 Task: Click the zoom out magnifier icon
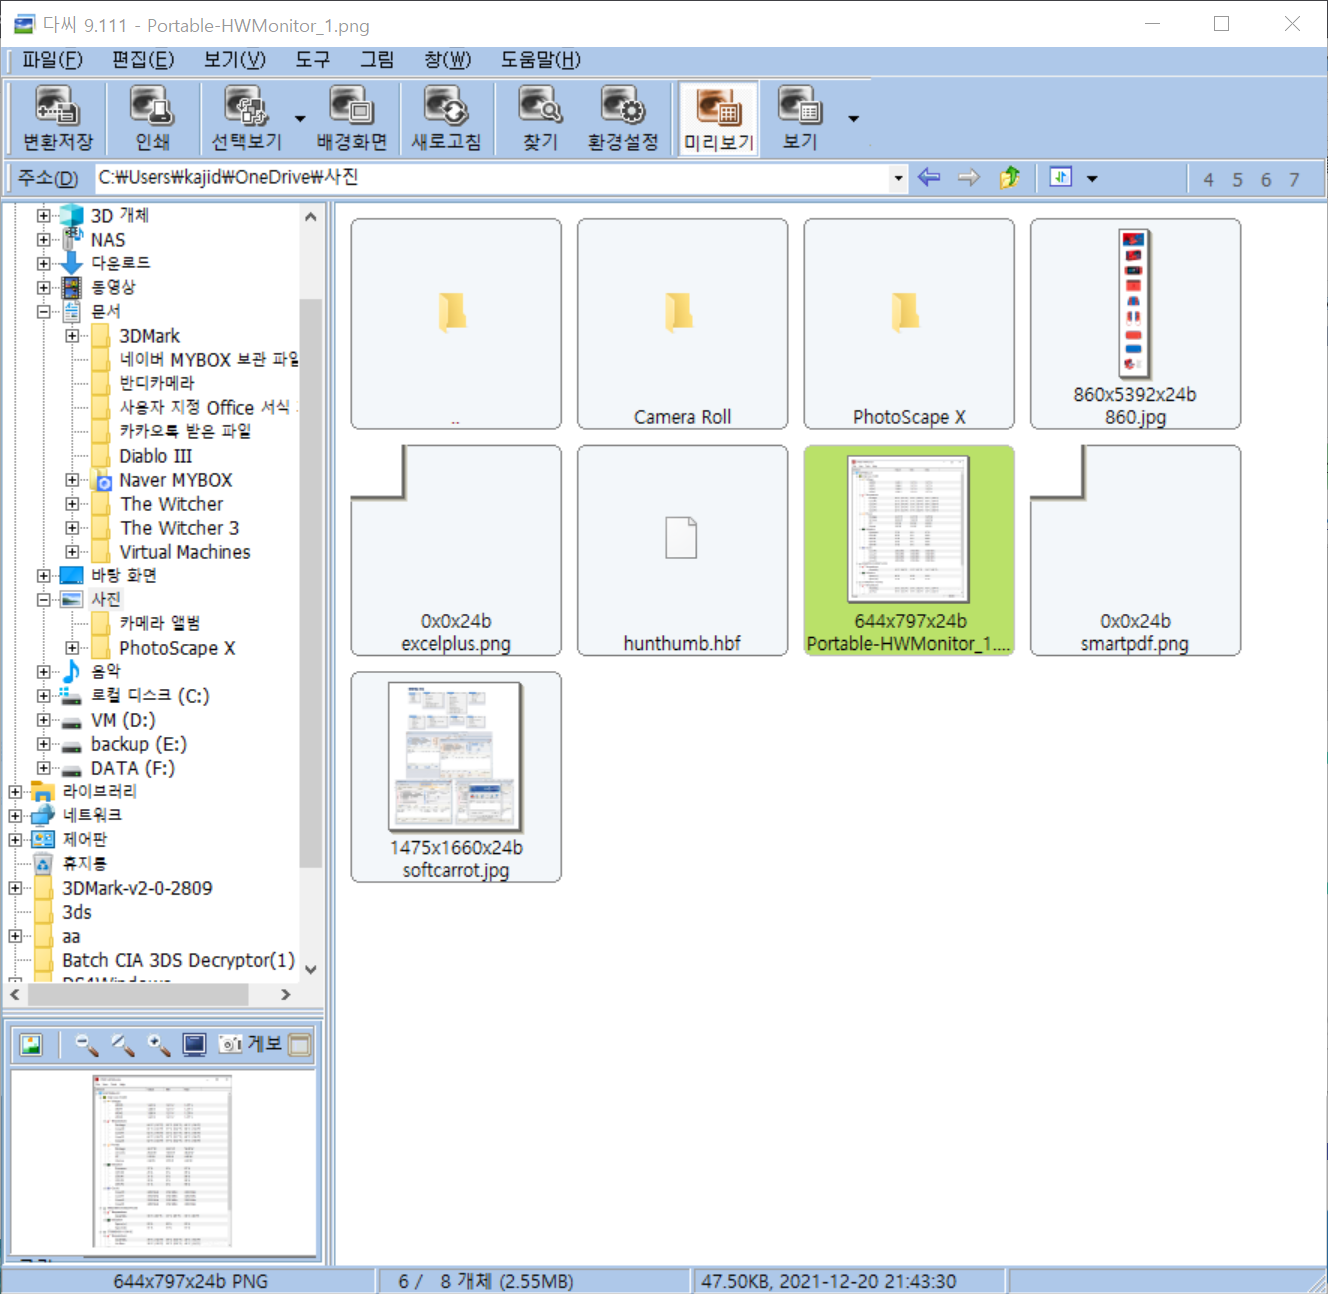(x=87, y=1045)
